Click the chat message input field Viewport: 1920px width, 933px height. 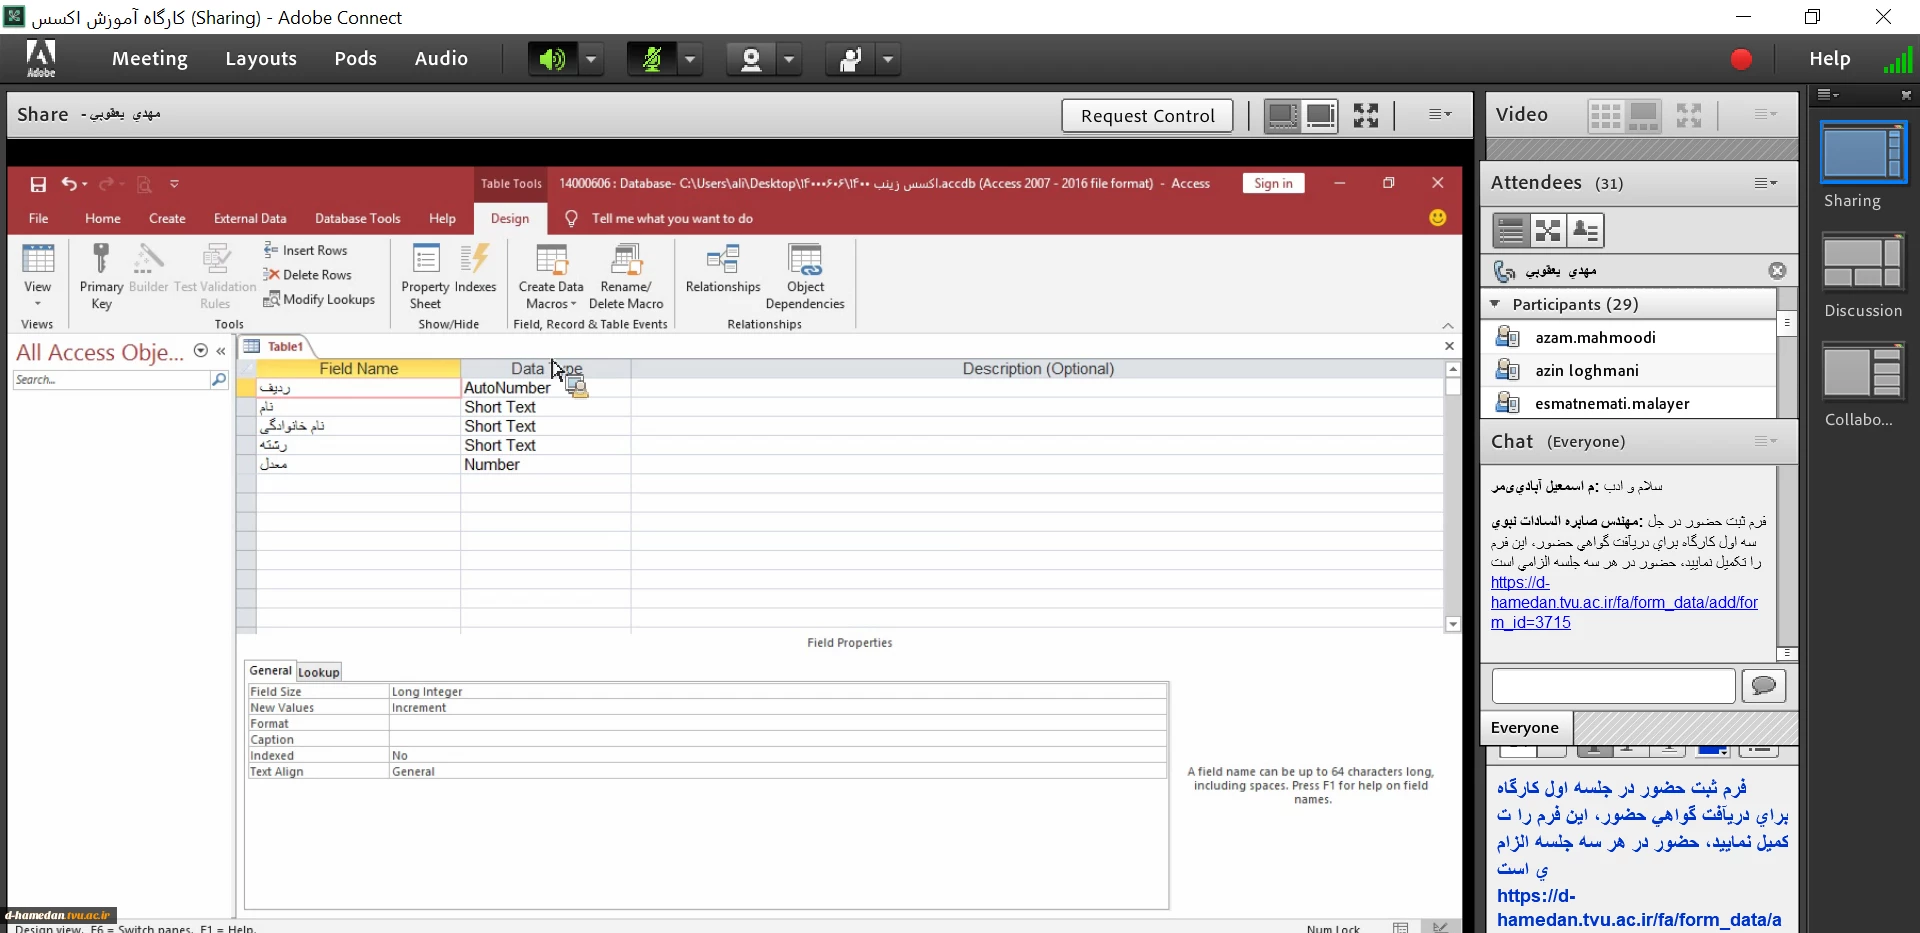click(1613, 686)
